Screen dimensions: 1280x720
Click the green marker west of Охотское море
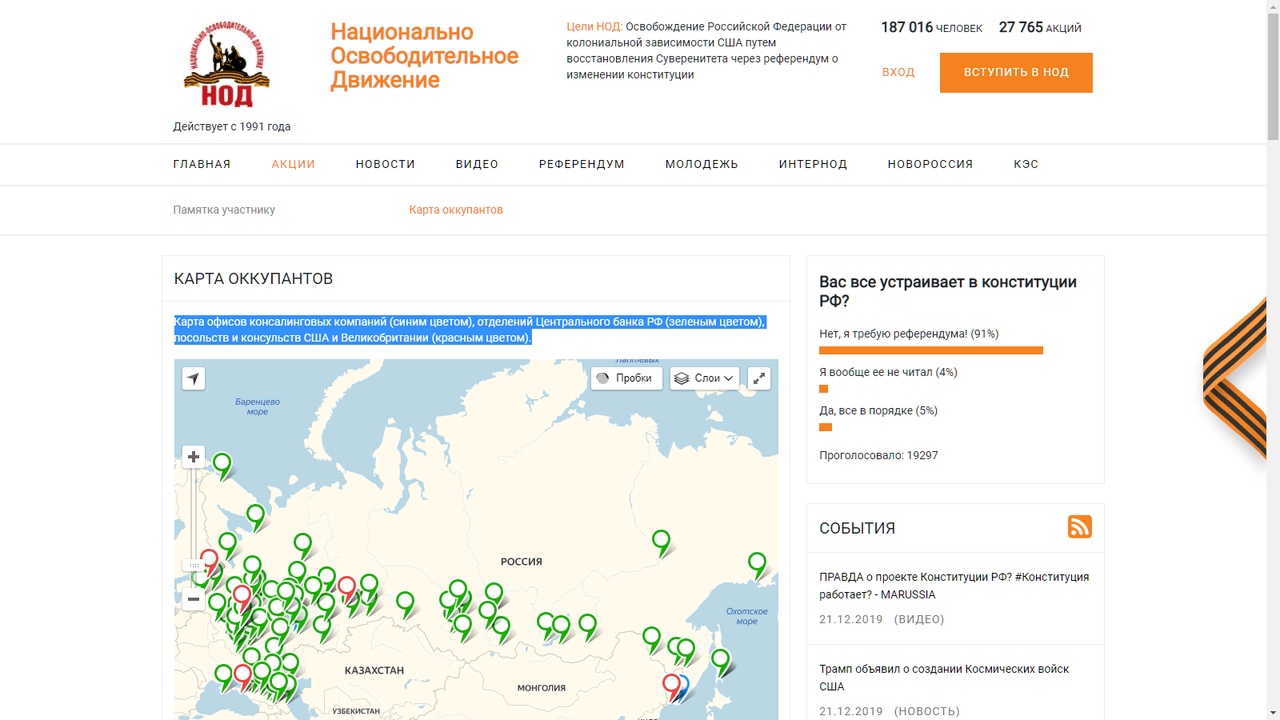tap(757, 565)
